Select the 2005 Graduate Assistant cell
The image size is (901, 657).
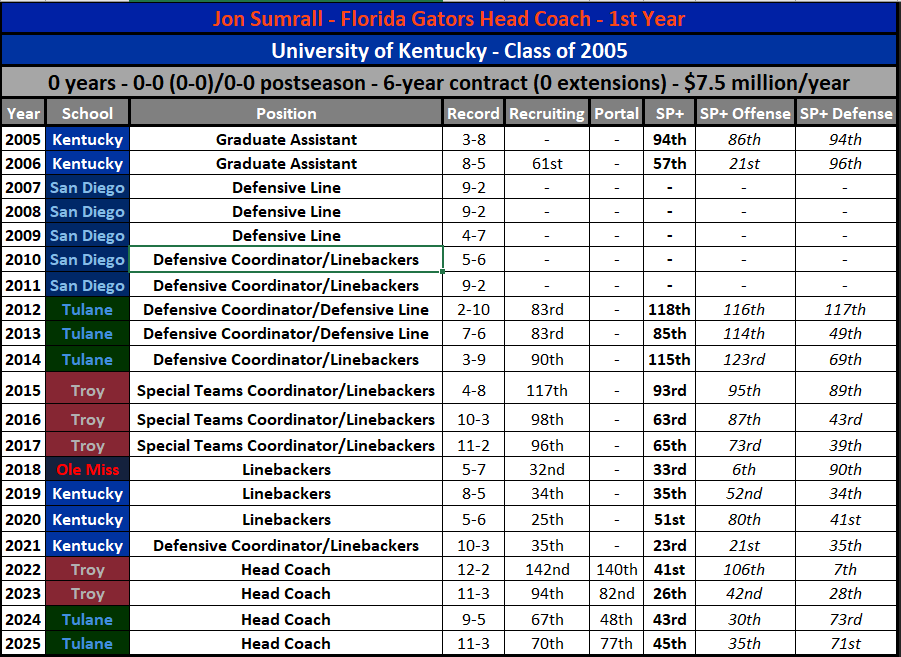[x=286, y=139]
